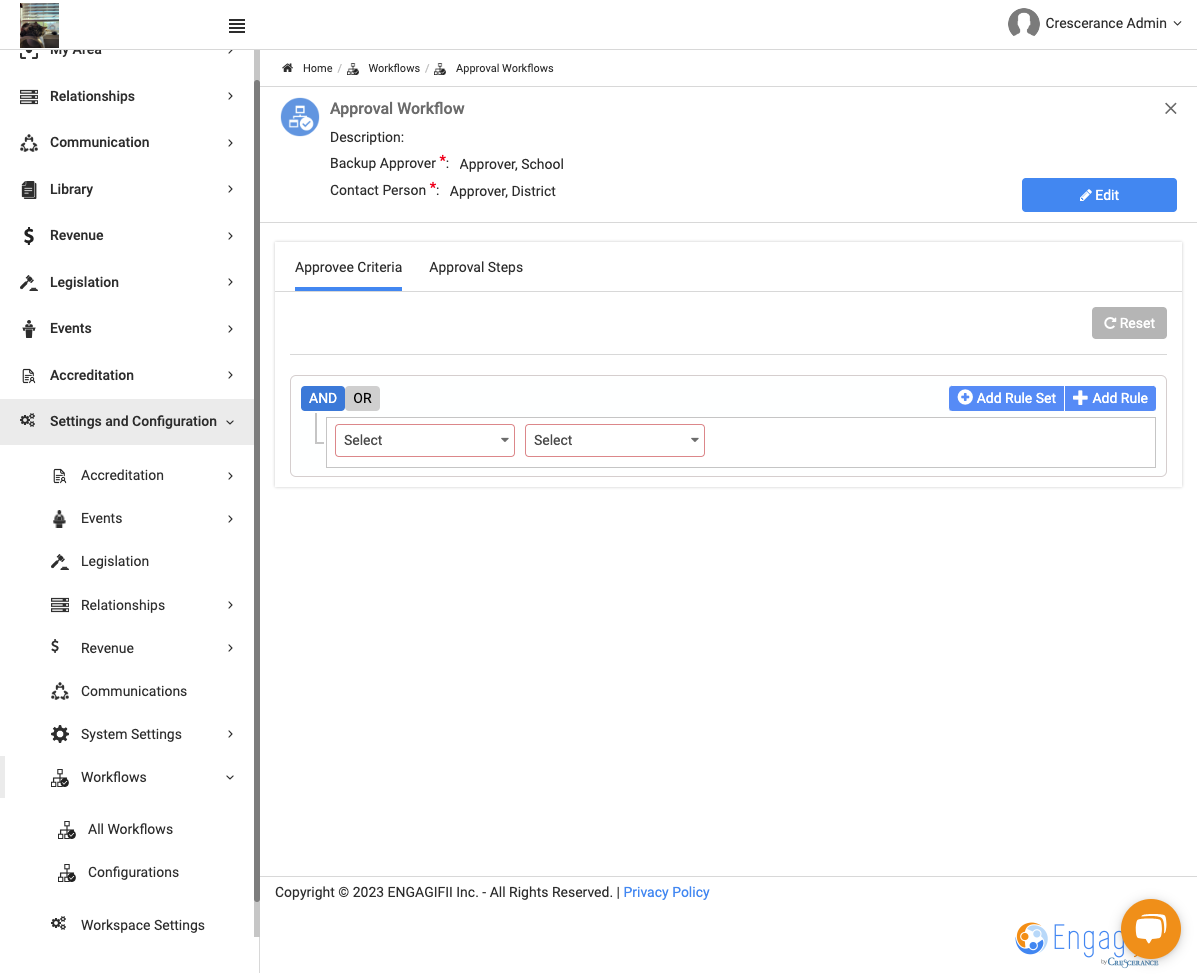This screenshot has width=1197, height=975.
Task: Toggle the hamburger menu icon
Action: tap(237, 26)
